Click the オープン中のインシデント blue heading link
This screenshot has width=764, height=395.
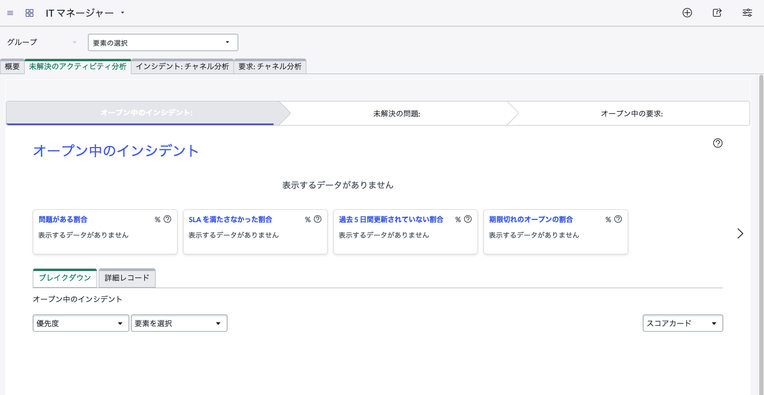coord(116,151)
